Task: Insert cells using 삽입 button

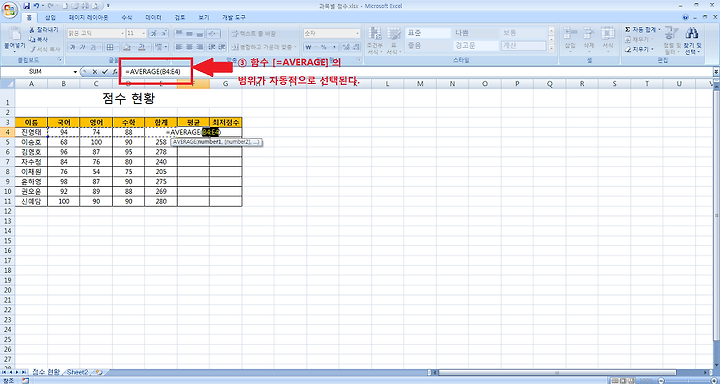Action: tap(570, 39)
